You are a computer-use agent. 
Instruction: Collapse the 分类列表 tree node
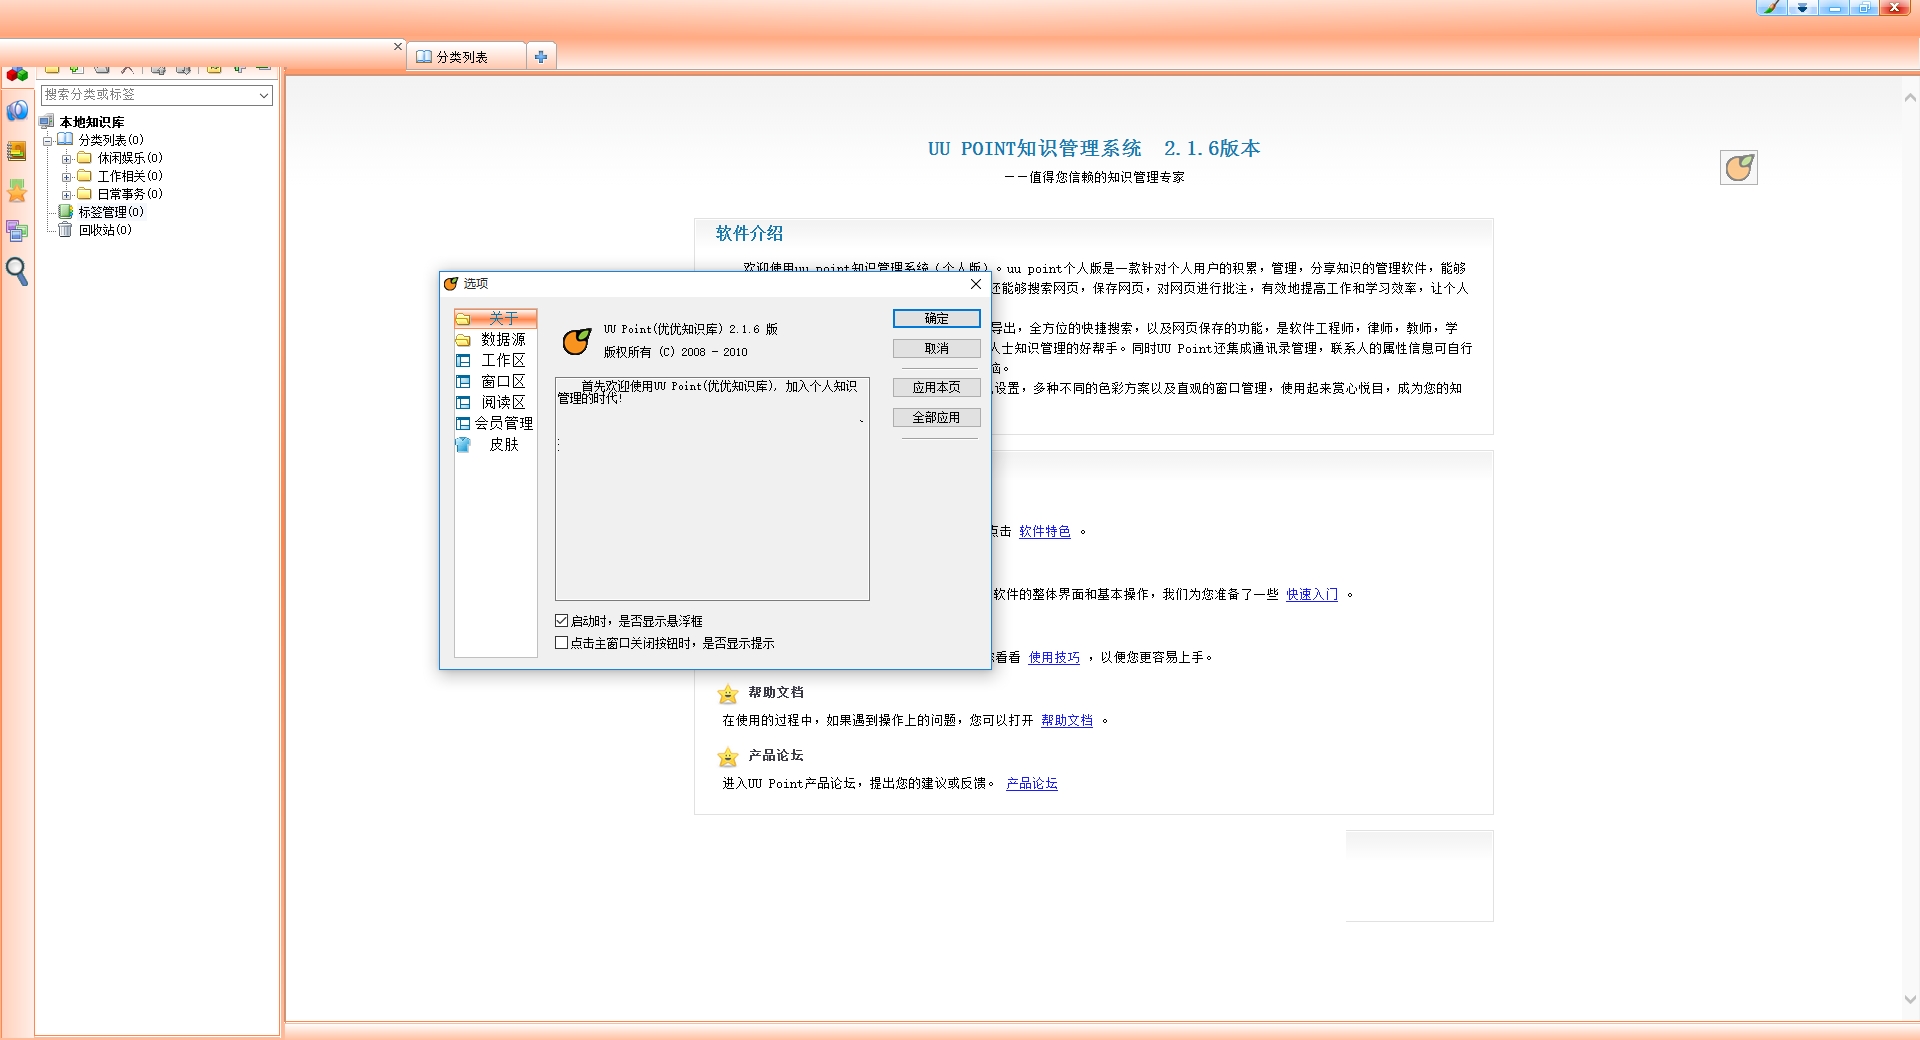(x=47, y=140)
